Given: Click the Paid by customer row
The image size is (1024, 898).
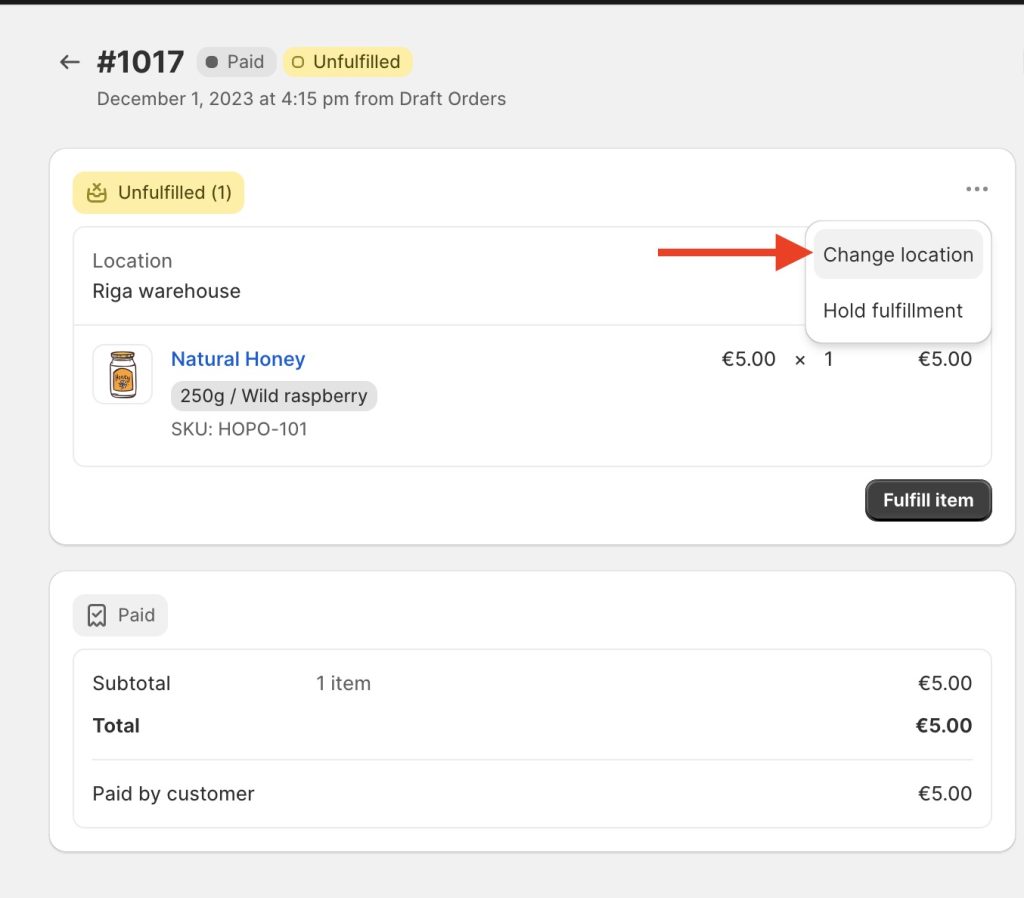Looking at the screenshot, I should [173, 794].
